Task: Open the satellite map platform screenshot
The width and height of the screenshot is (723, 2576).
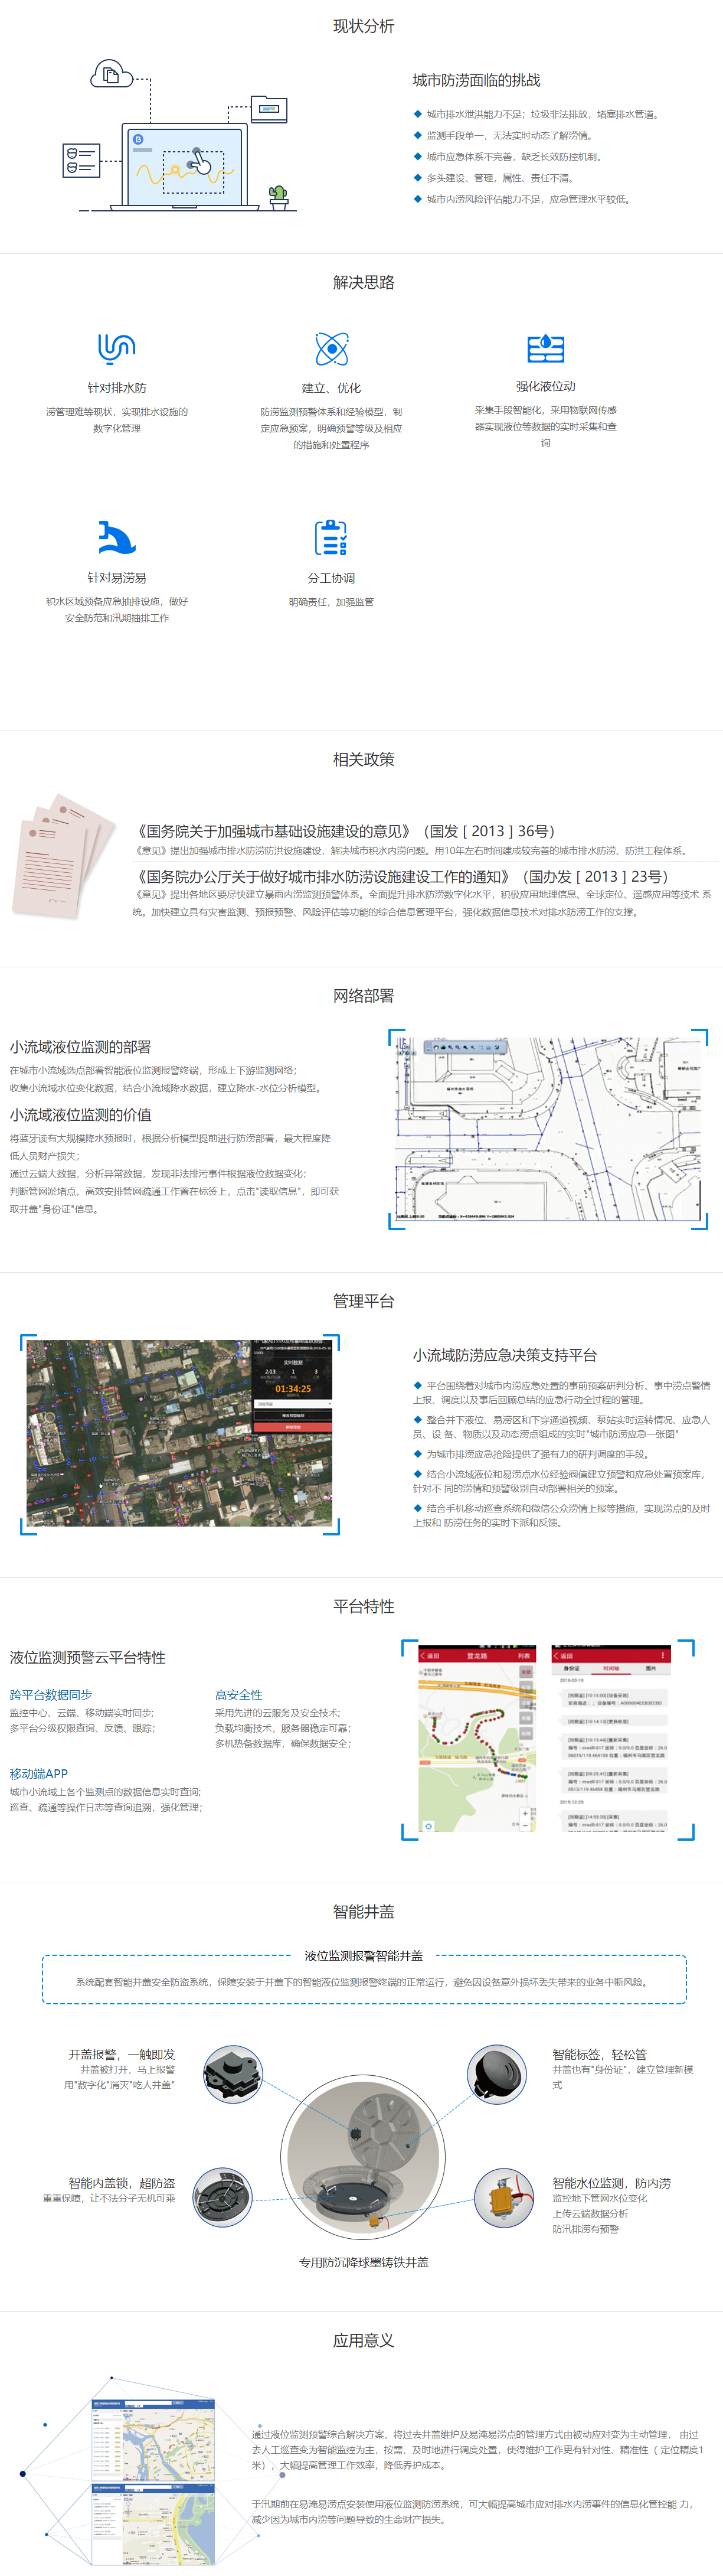Action: pyautogui.click(x=180, y=1433)
